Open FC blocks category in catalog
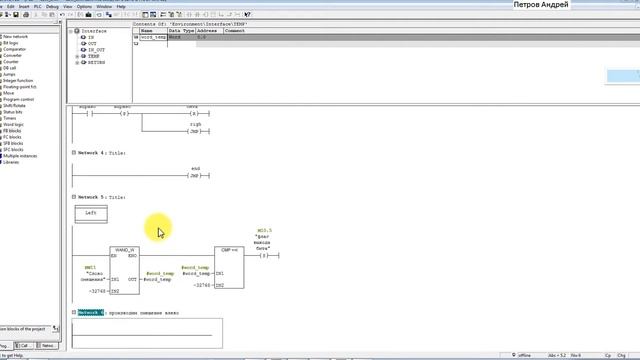Screen dimensions: 640x360 [x=12, y=137]
